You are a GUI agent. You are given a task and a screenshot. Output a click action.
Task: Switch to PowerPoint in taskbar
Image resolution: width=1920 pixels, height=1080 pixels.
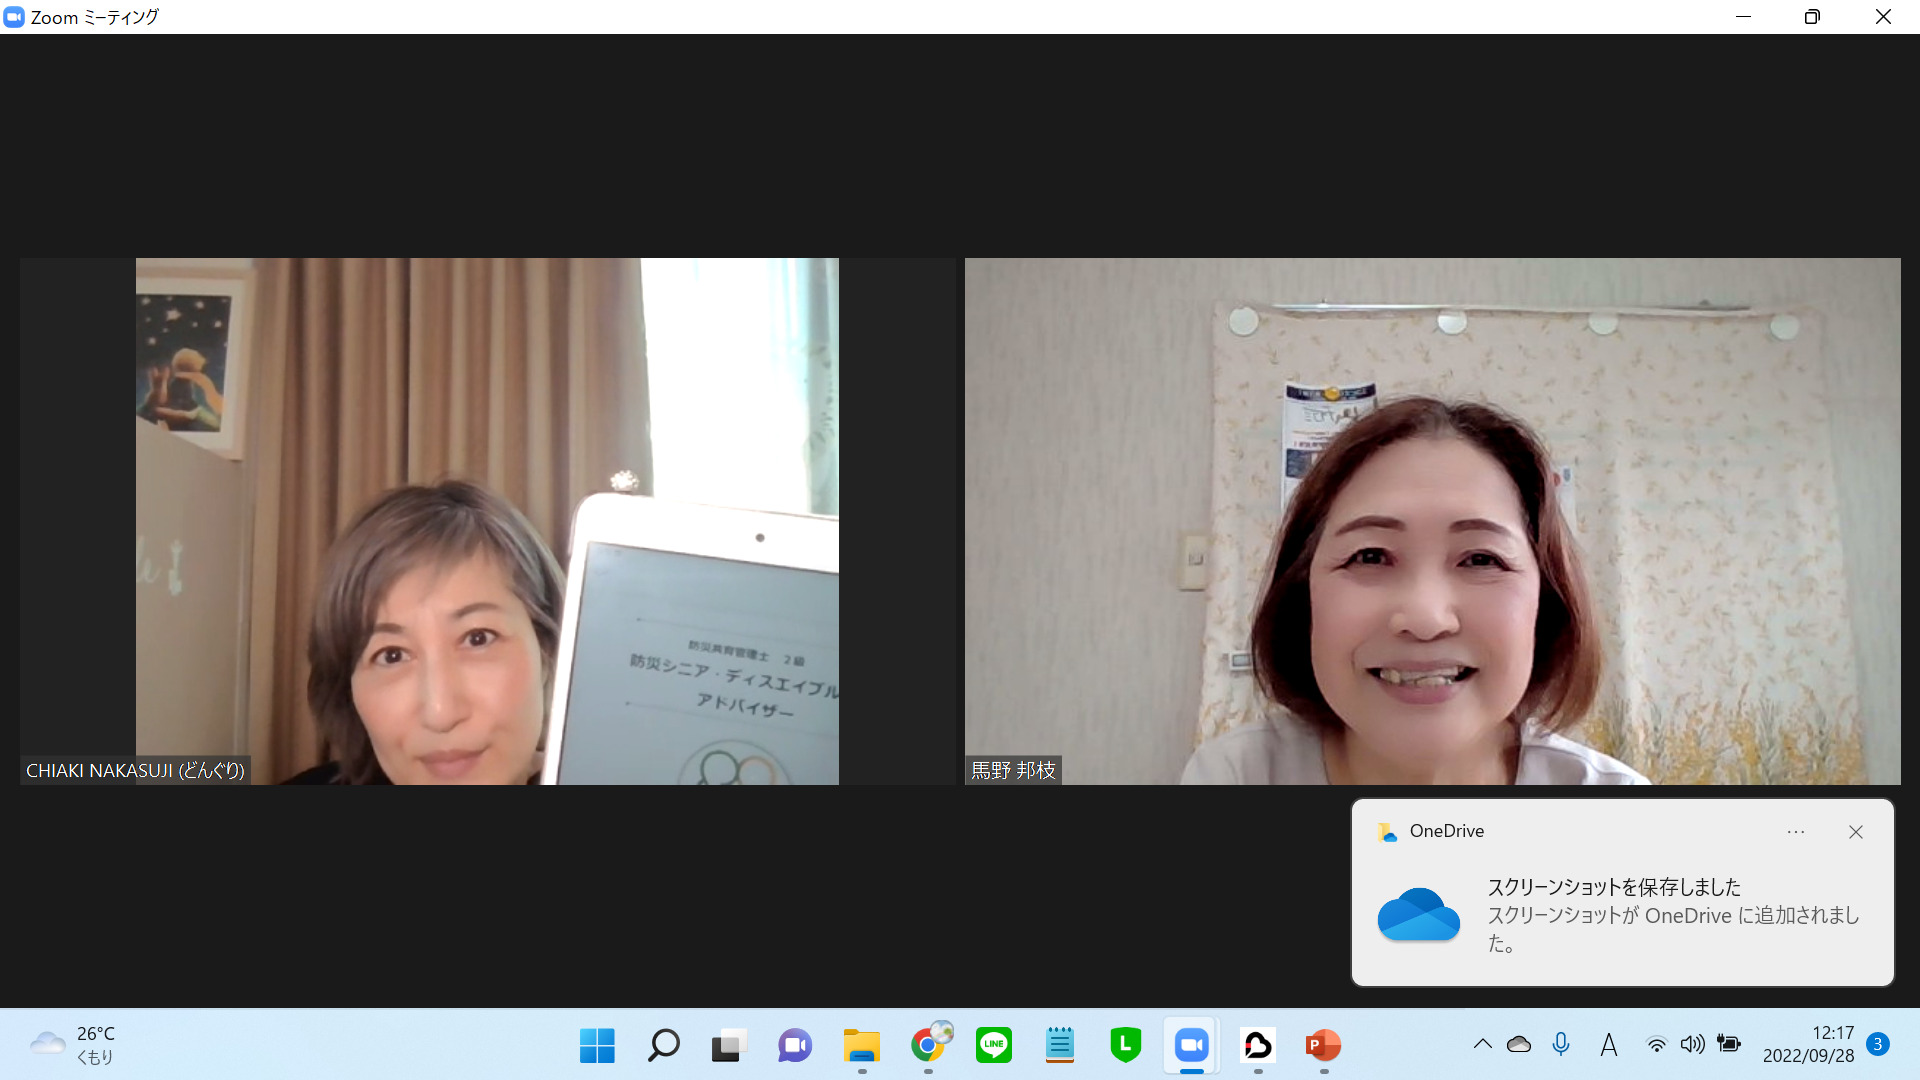1323,1046
